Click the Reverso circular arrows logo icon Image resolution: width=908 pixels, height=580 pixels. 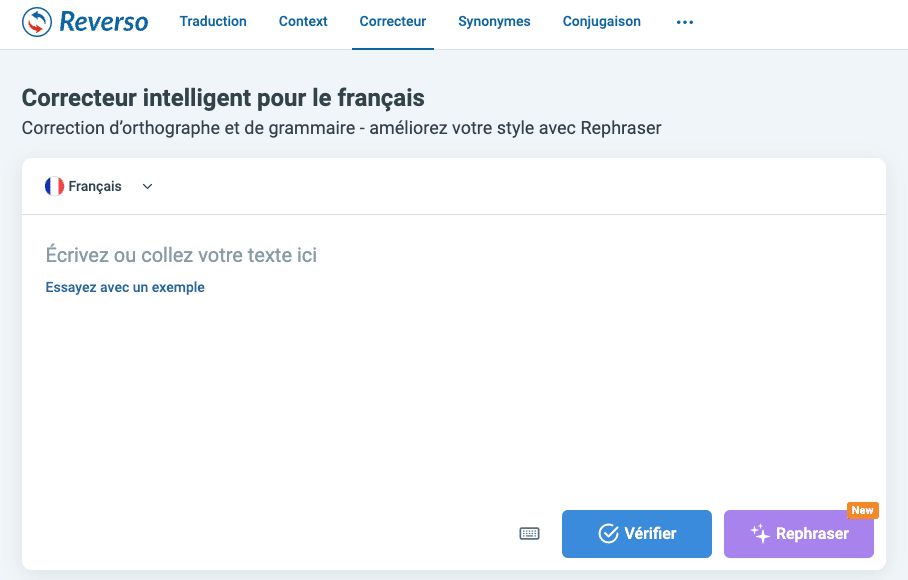37,22
